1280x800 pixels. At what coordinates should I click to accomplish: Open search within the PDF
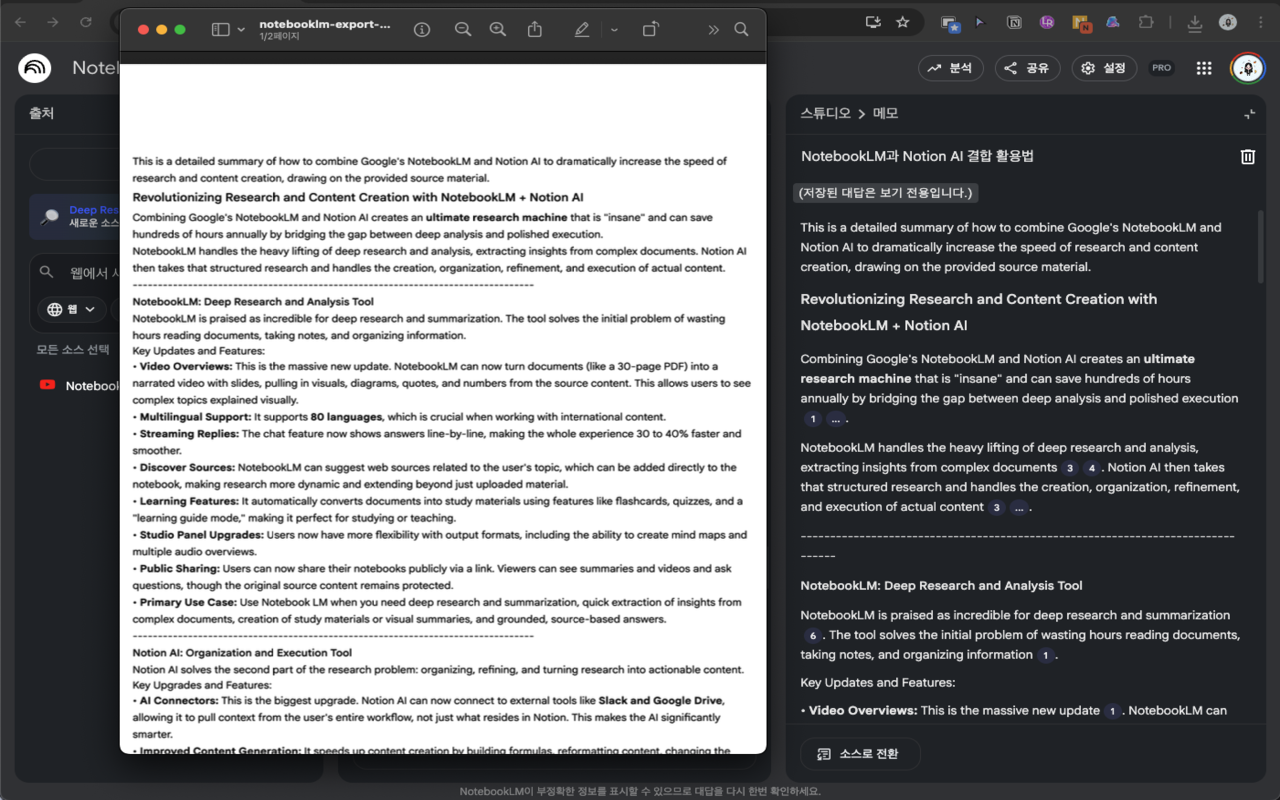pyautogui.click(x=741, y=29)
